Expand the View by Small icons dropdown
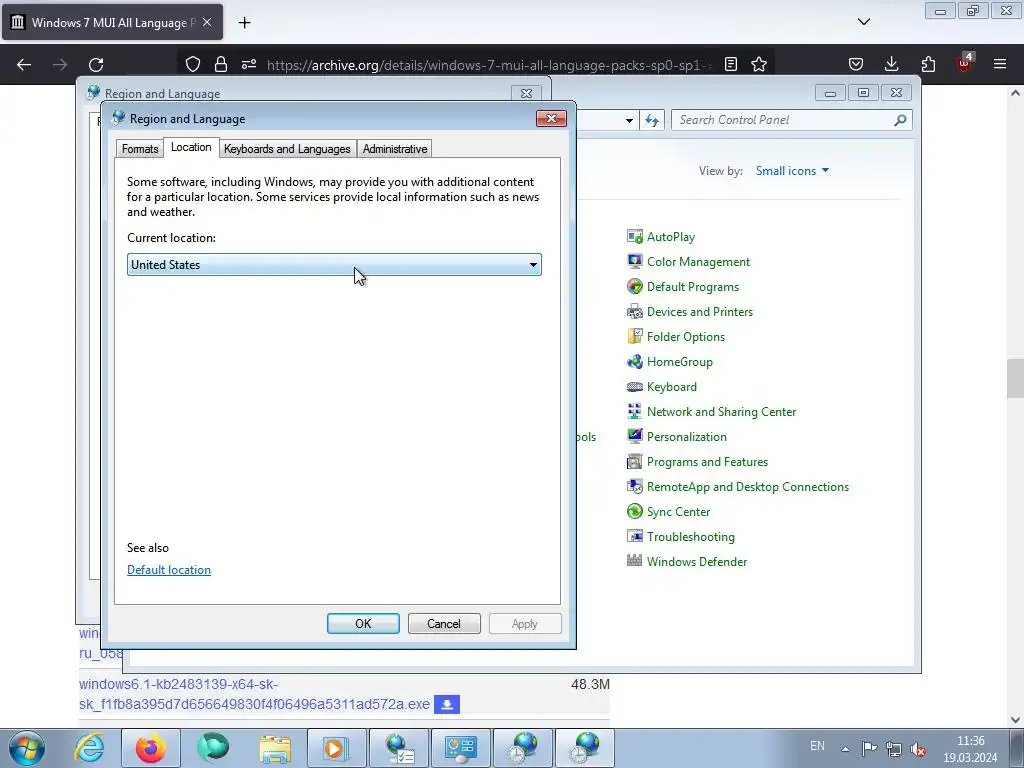The width and height of the screenshot is (1024, 768). click(792, 171)
